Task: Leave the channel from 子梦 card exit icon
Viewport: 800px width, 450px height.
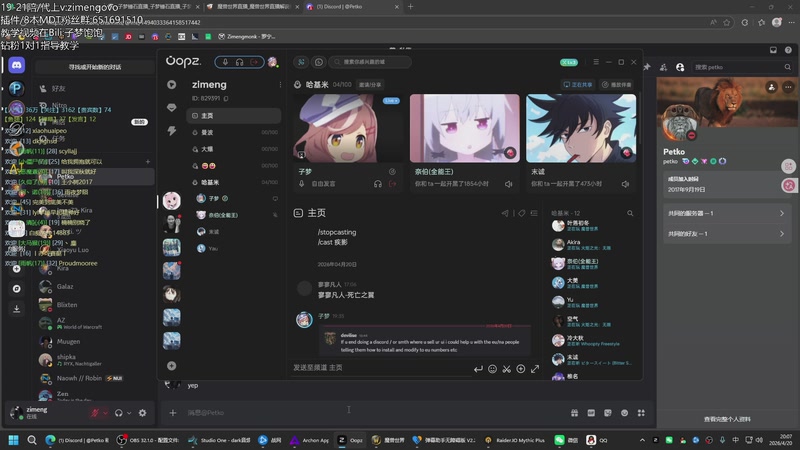Action: click(392, 184)
